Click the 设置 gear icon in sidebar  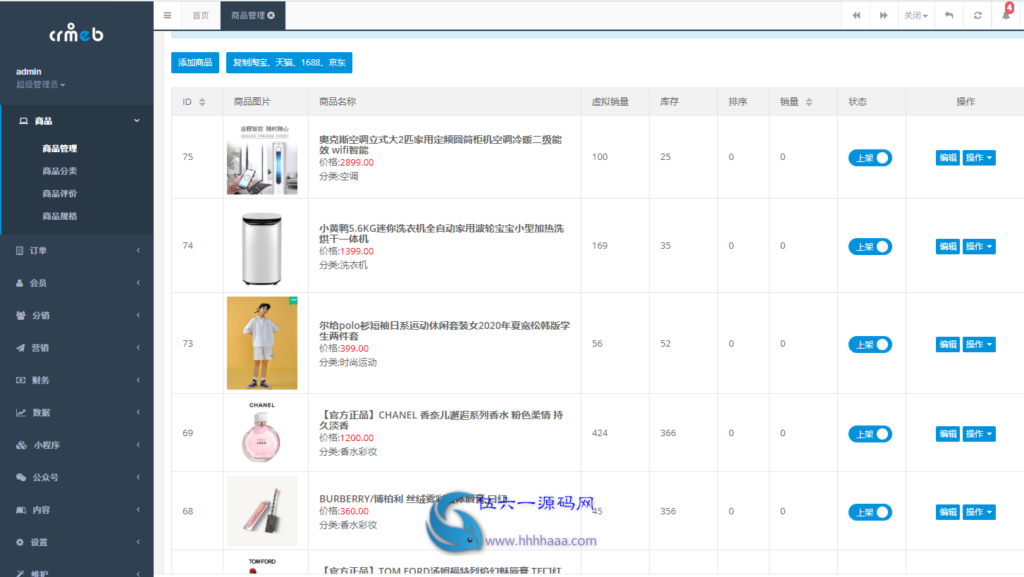20,542
